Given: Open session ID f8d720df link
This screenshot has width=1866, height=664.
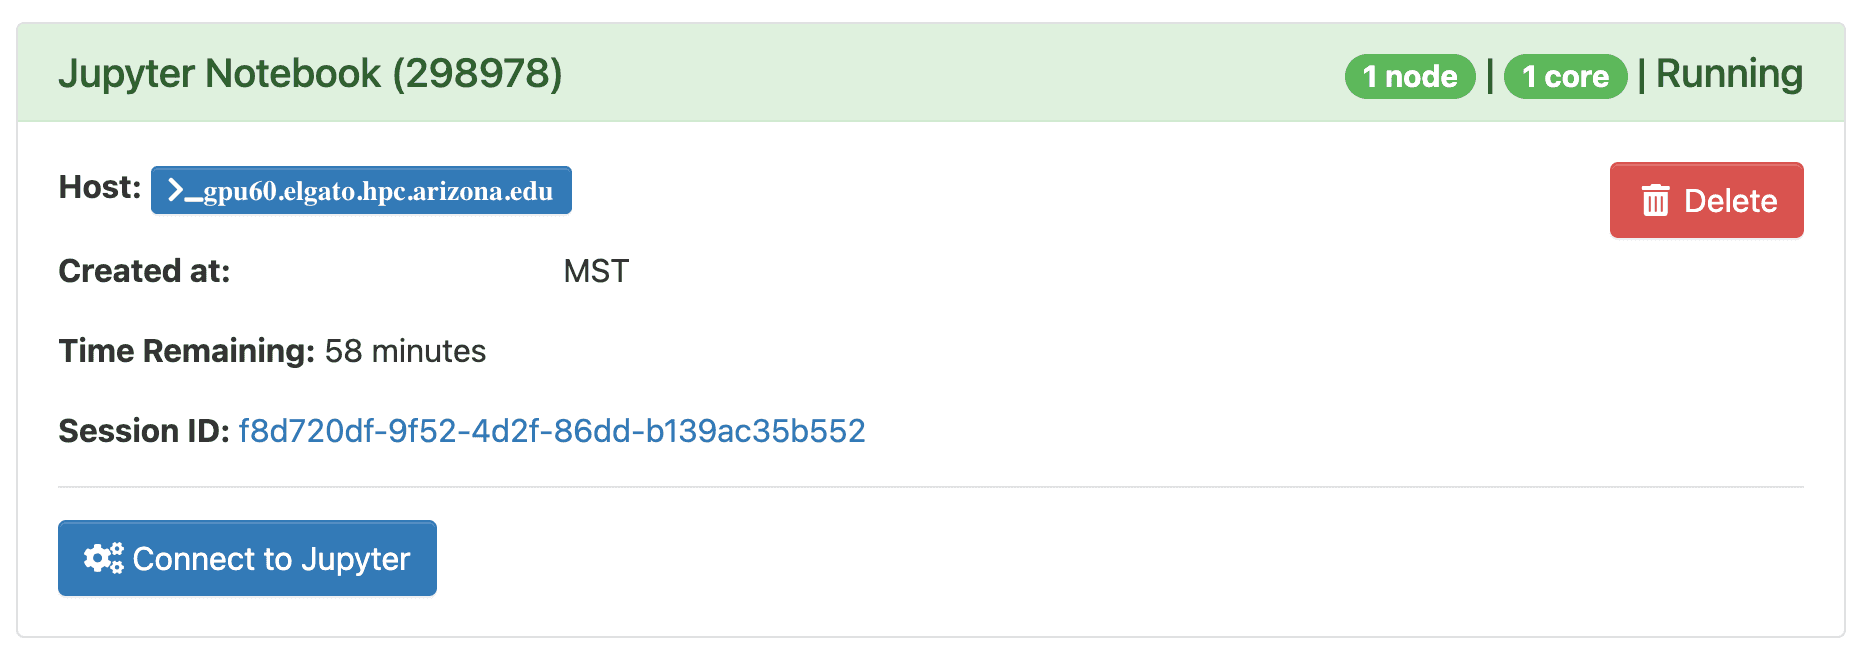Looking at the screenshot, I should [552, 431].
